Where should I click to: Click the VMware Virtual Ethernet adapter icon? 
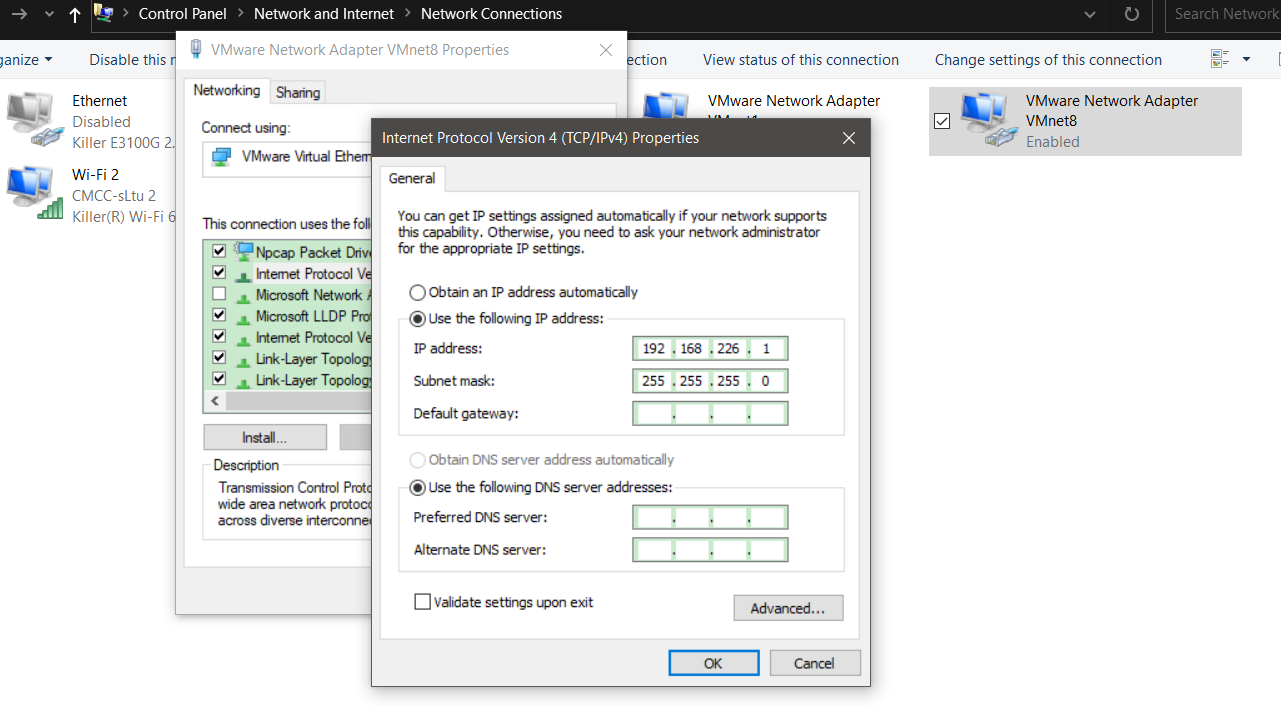coord(221,157)
